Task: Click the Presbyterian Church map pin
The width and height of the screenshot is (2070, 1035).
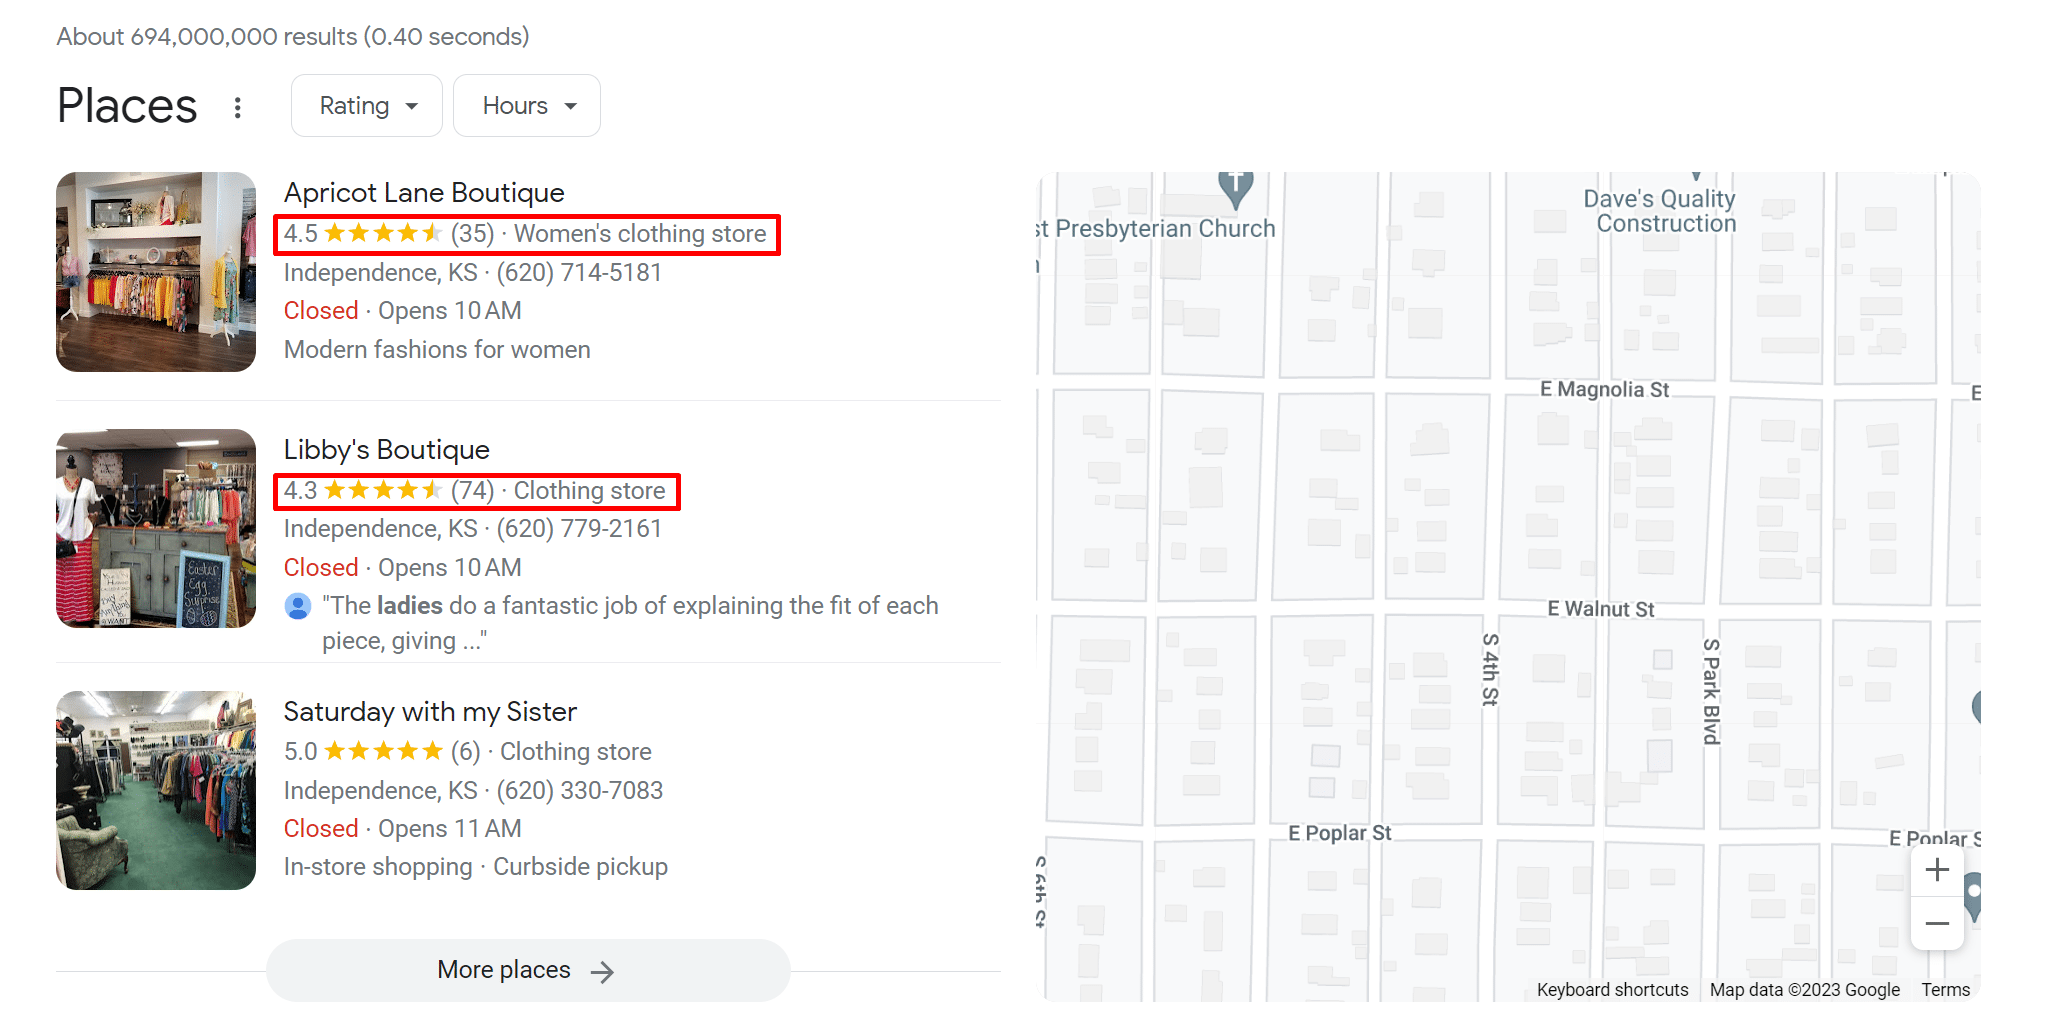Action: [1236, 187]
